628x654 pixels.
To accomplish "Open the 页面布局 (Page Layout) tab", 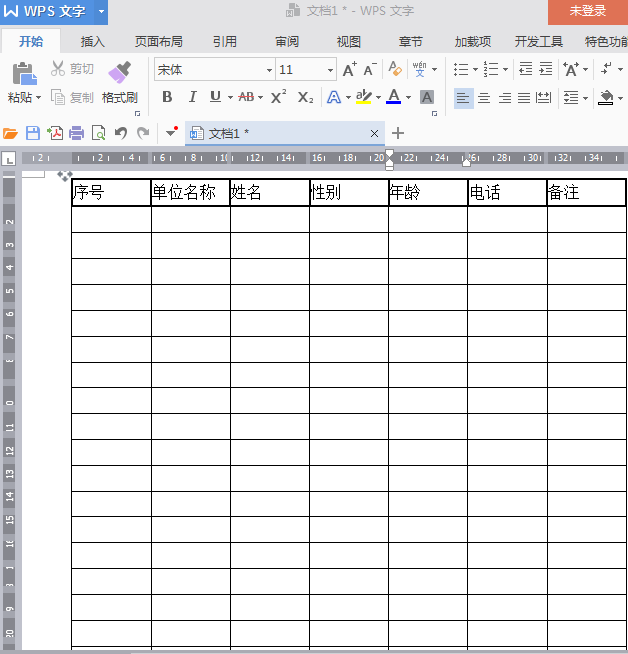I will coord(158,42).
